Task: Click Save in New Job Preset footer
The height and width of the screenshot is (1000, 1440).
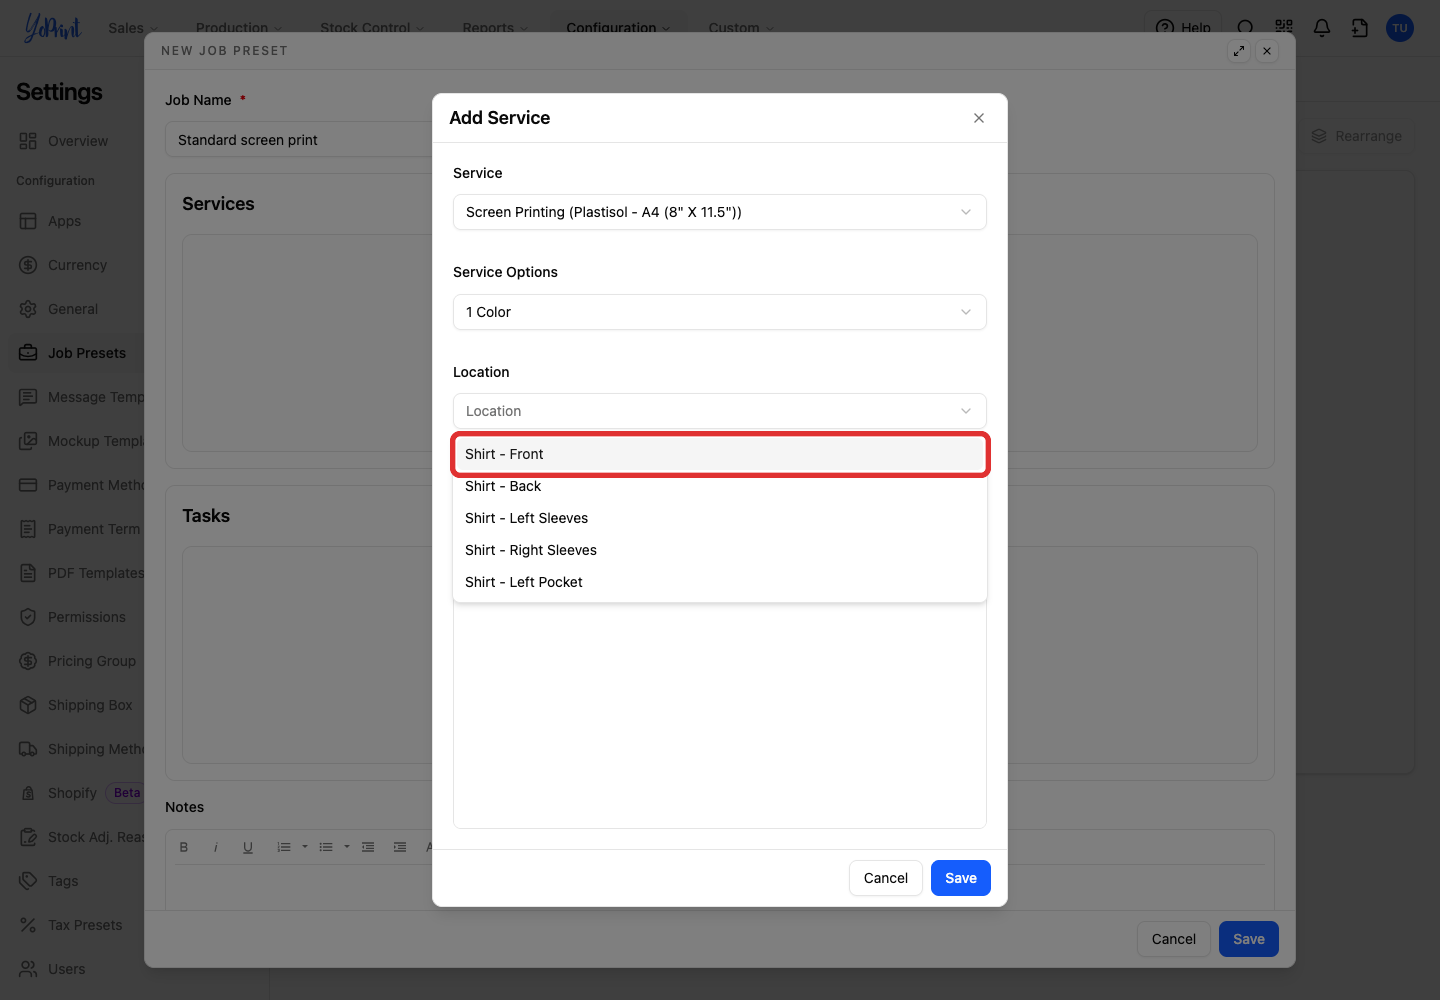Action: point(1249,939)
